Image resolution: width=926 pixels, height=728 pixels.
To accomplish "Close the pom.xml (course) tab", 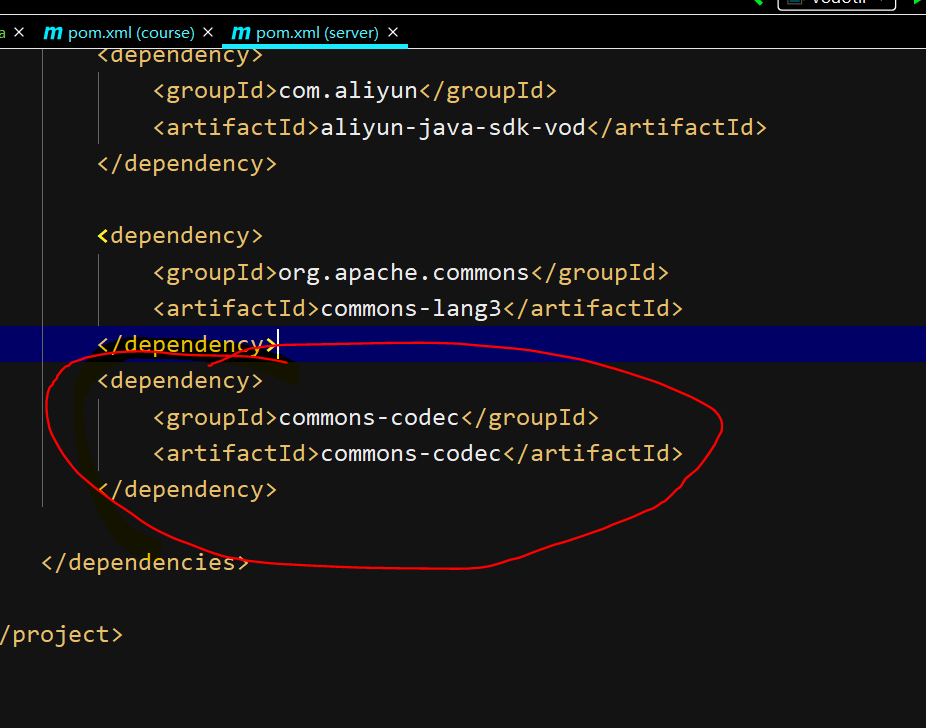I will [208, 32].
